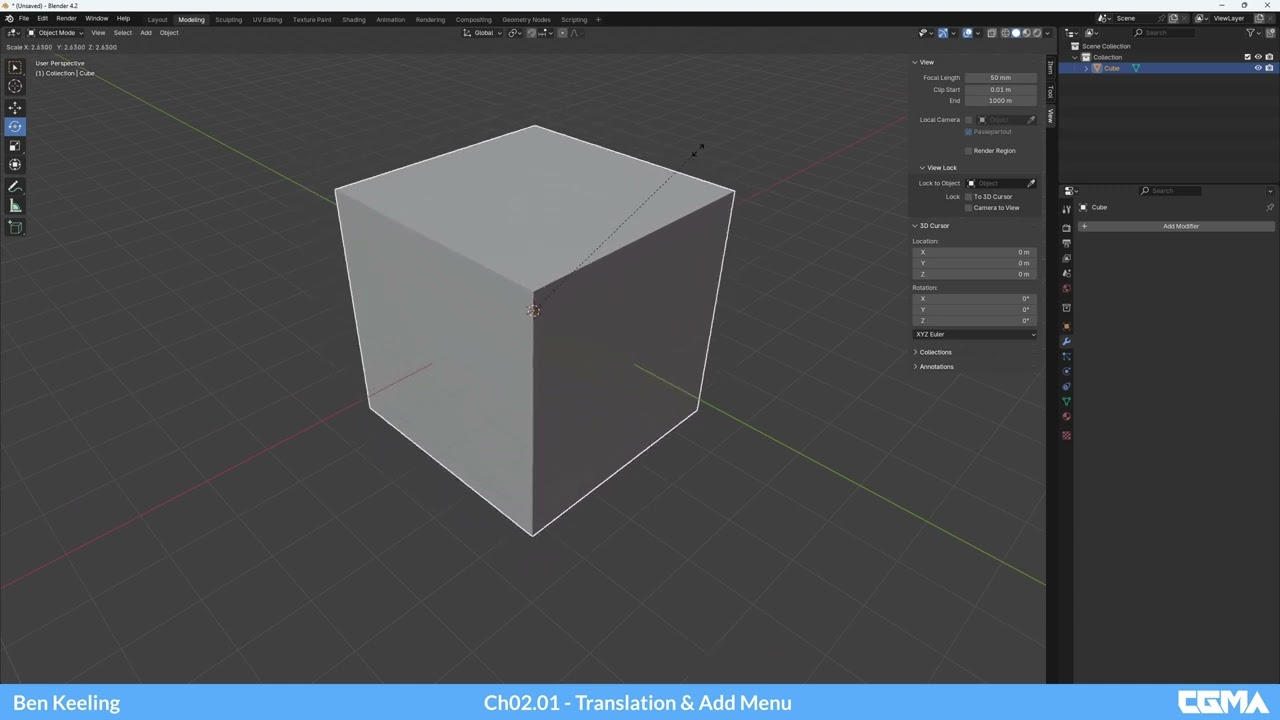Select Solid viewport shading mode

(1016, 33)
